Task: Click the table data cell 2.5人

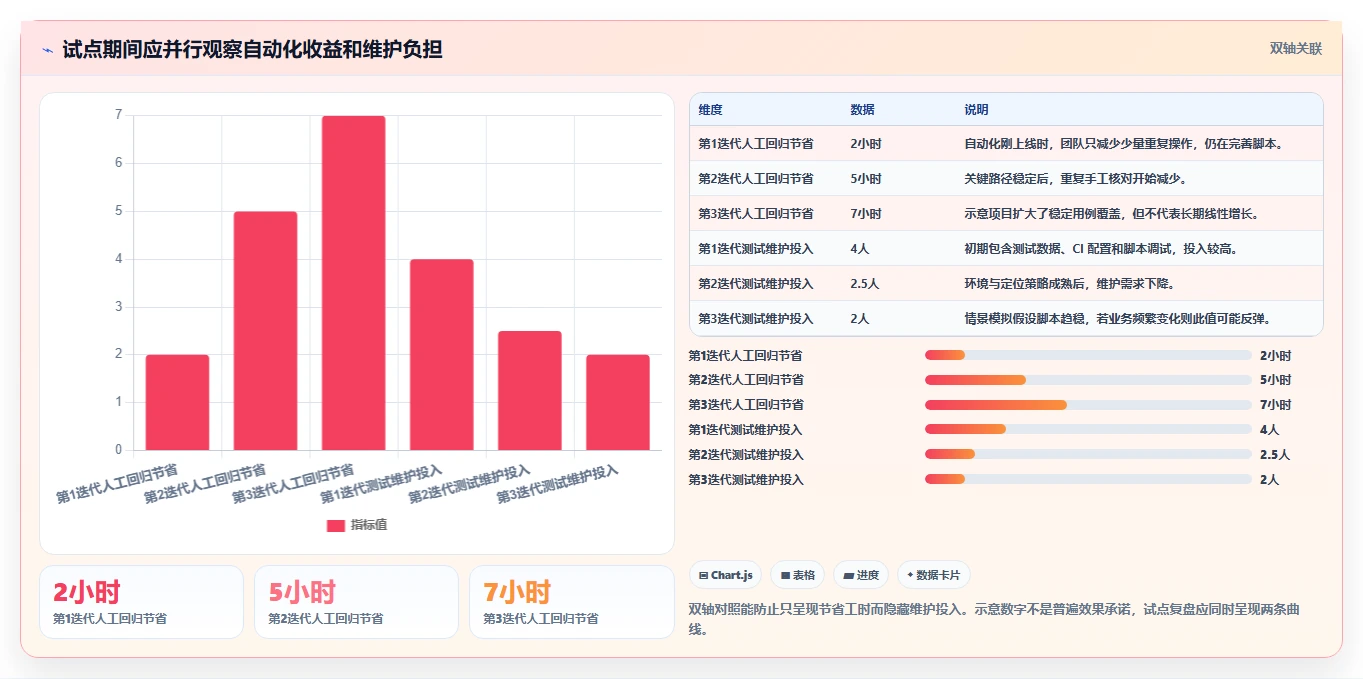Action: pos(864,284)
